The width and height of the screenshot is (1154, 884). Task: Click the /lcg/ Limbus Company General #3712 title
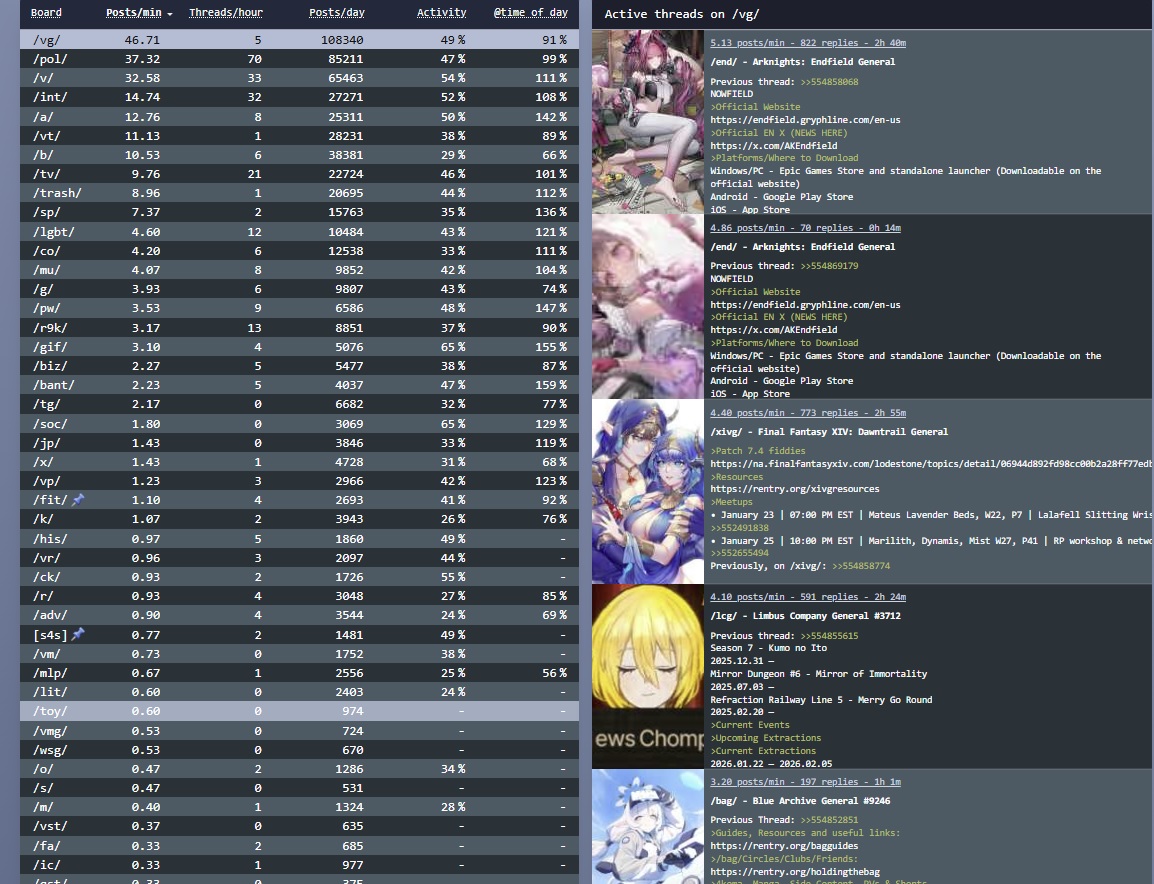pyautogui.click(x=805, y=616)
